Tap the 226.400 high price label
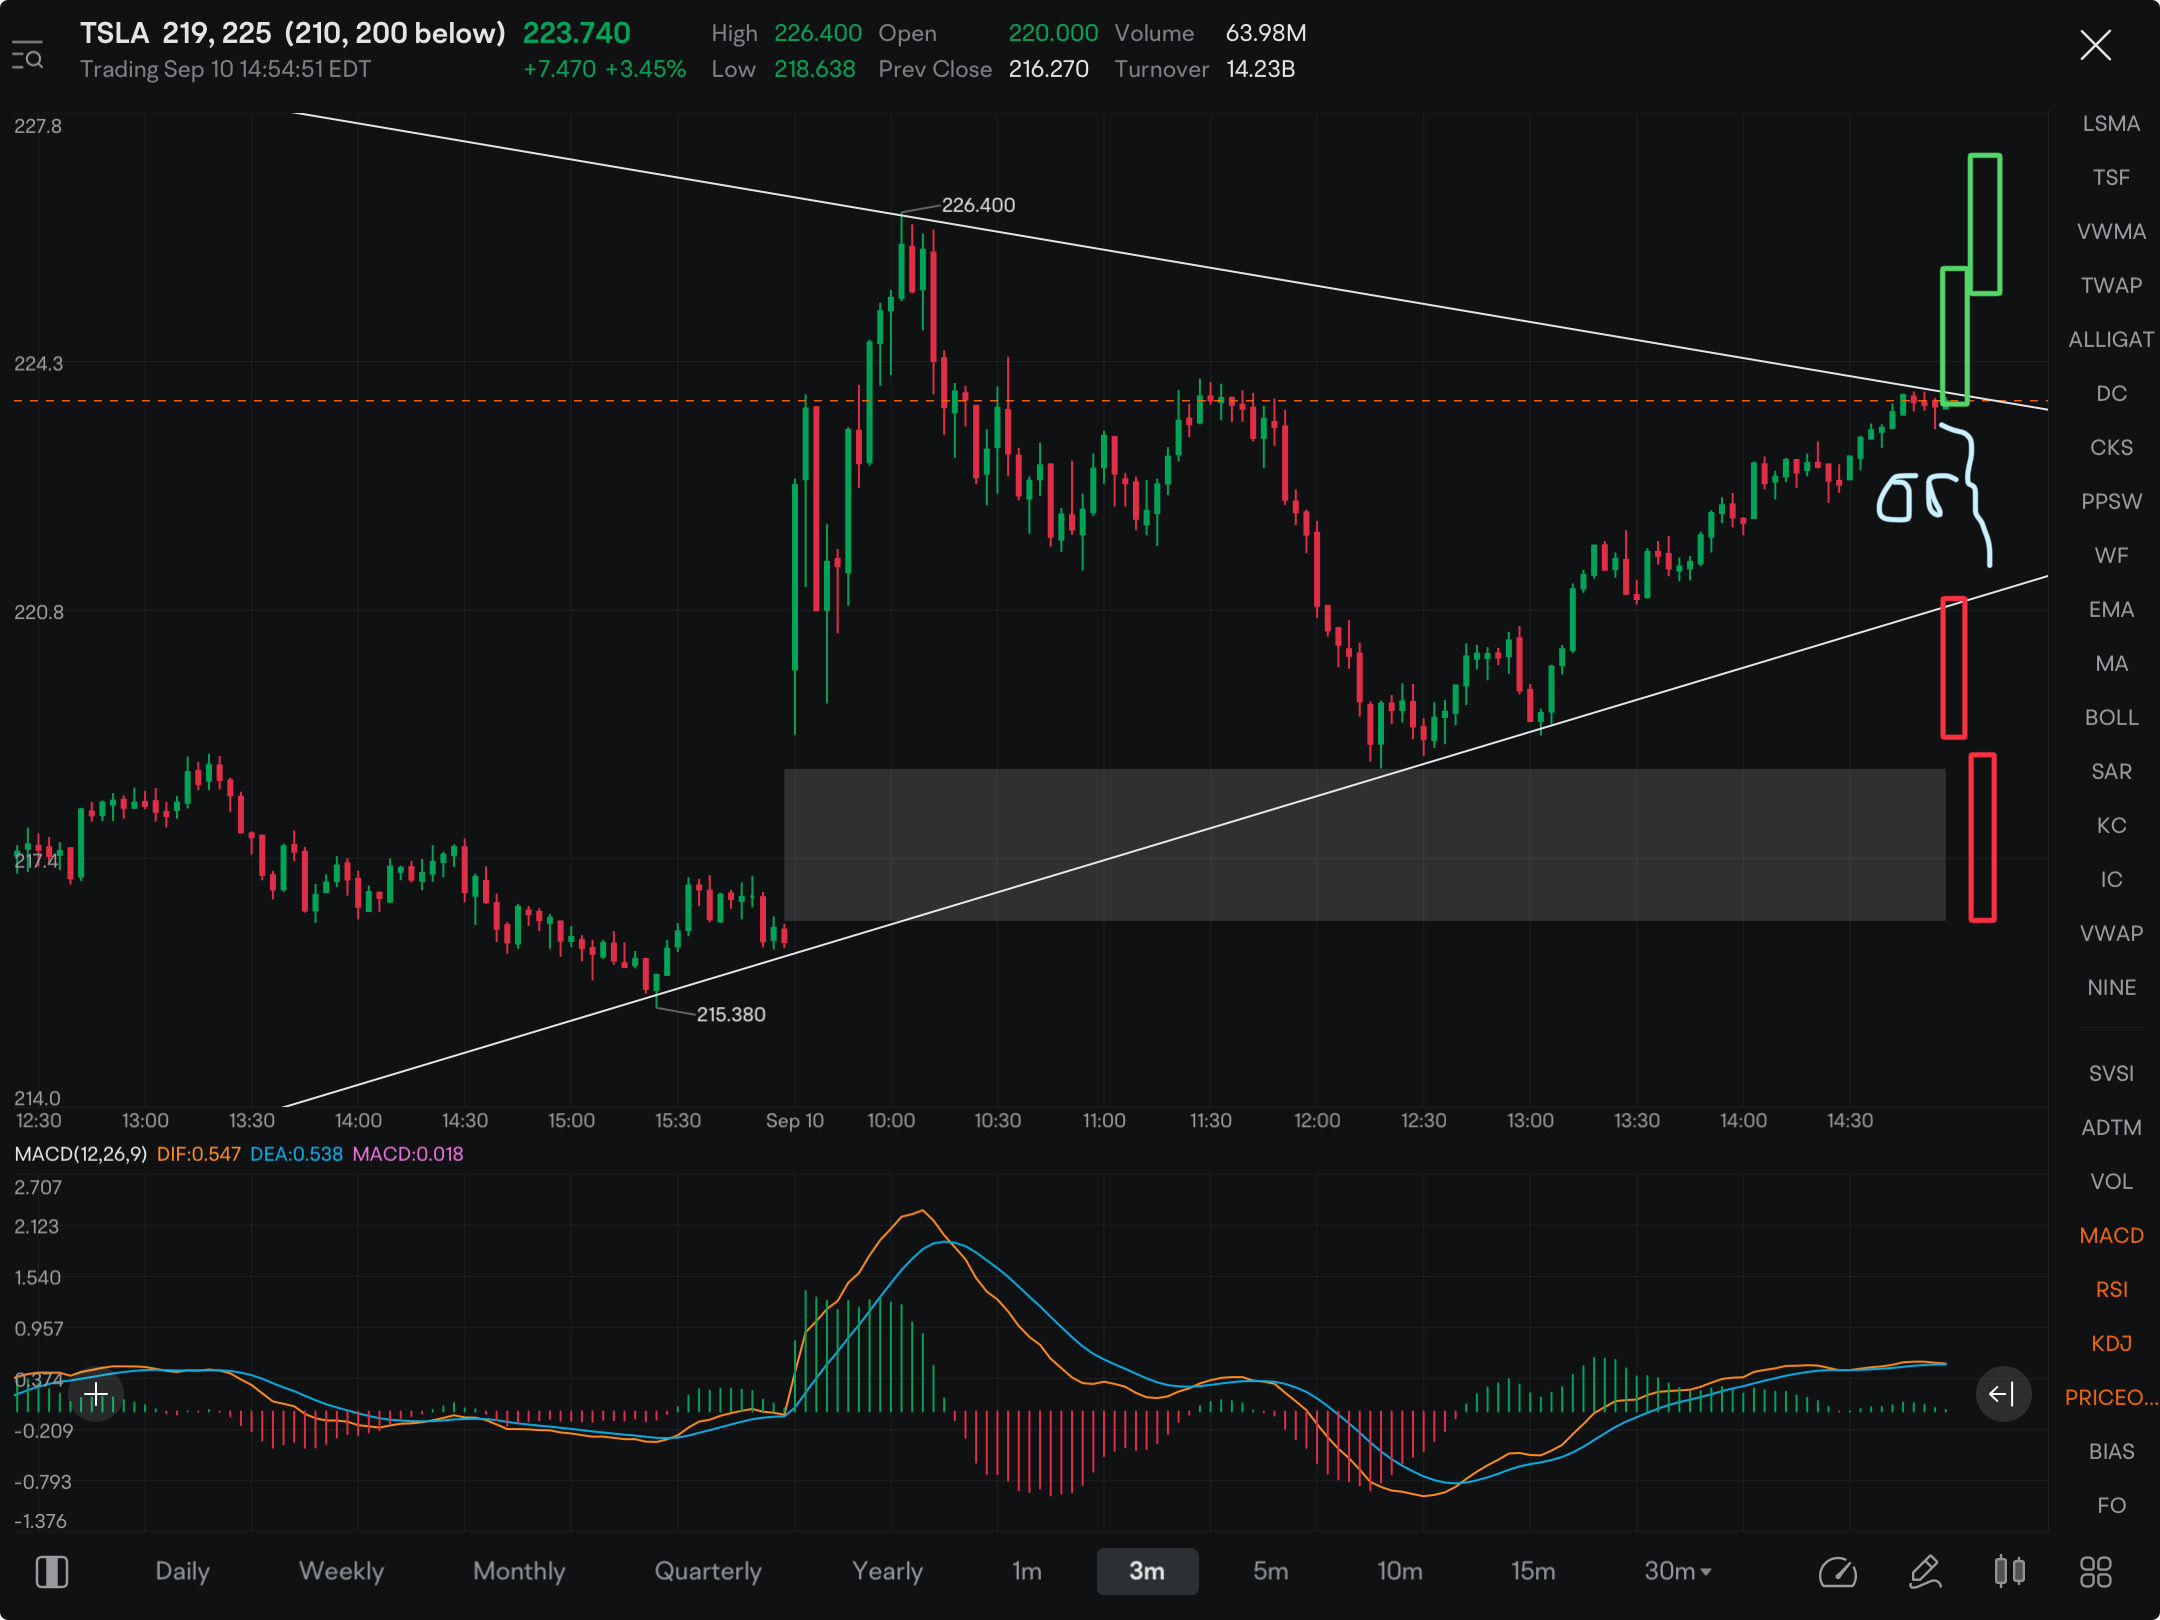The height and width of the screenshot is (1620, 2160). 978,205
